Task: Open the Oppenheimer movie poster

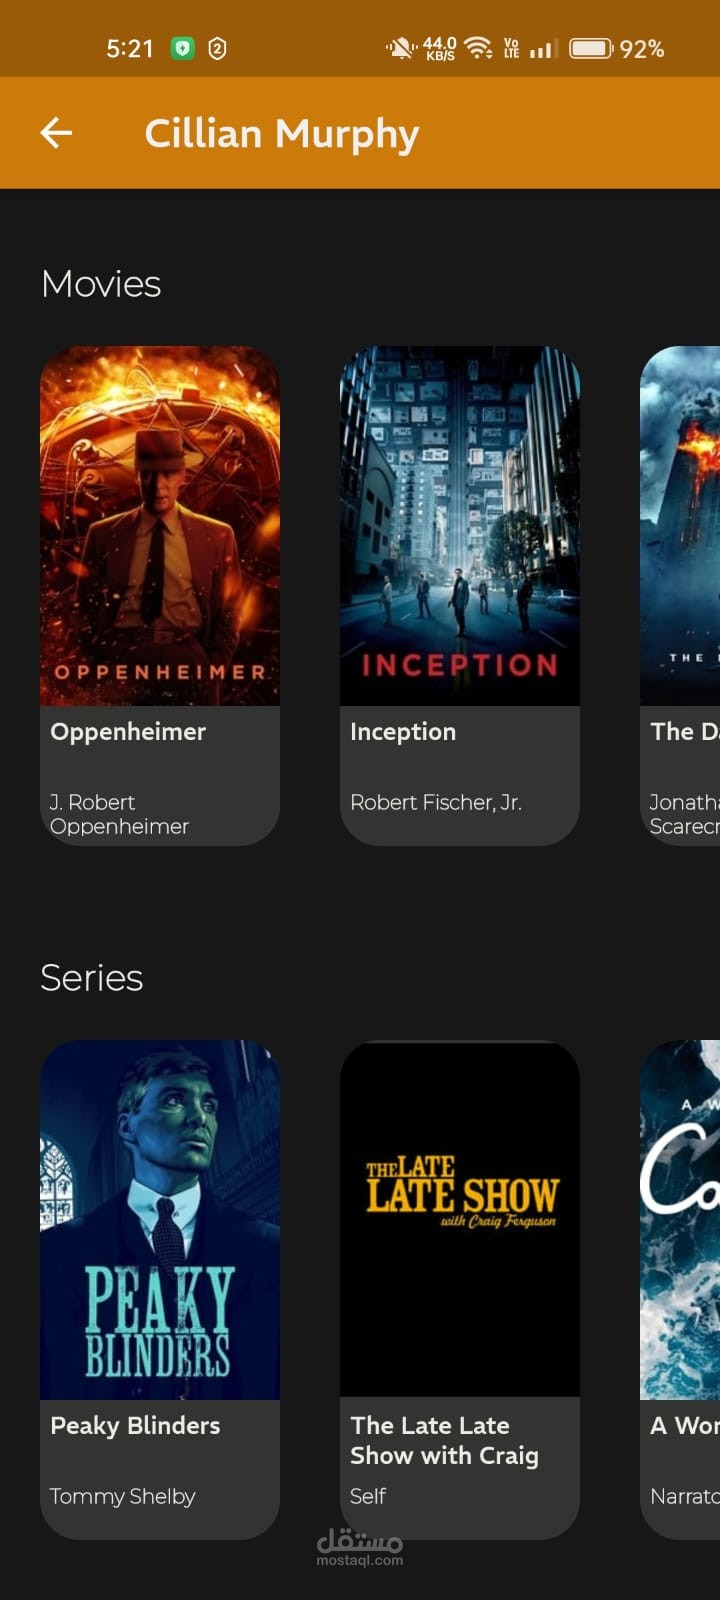Action: point(160,526)
